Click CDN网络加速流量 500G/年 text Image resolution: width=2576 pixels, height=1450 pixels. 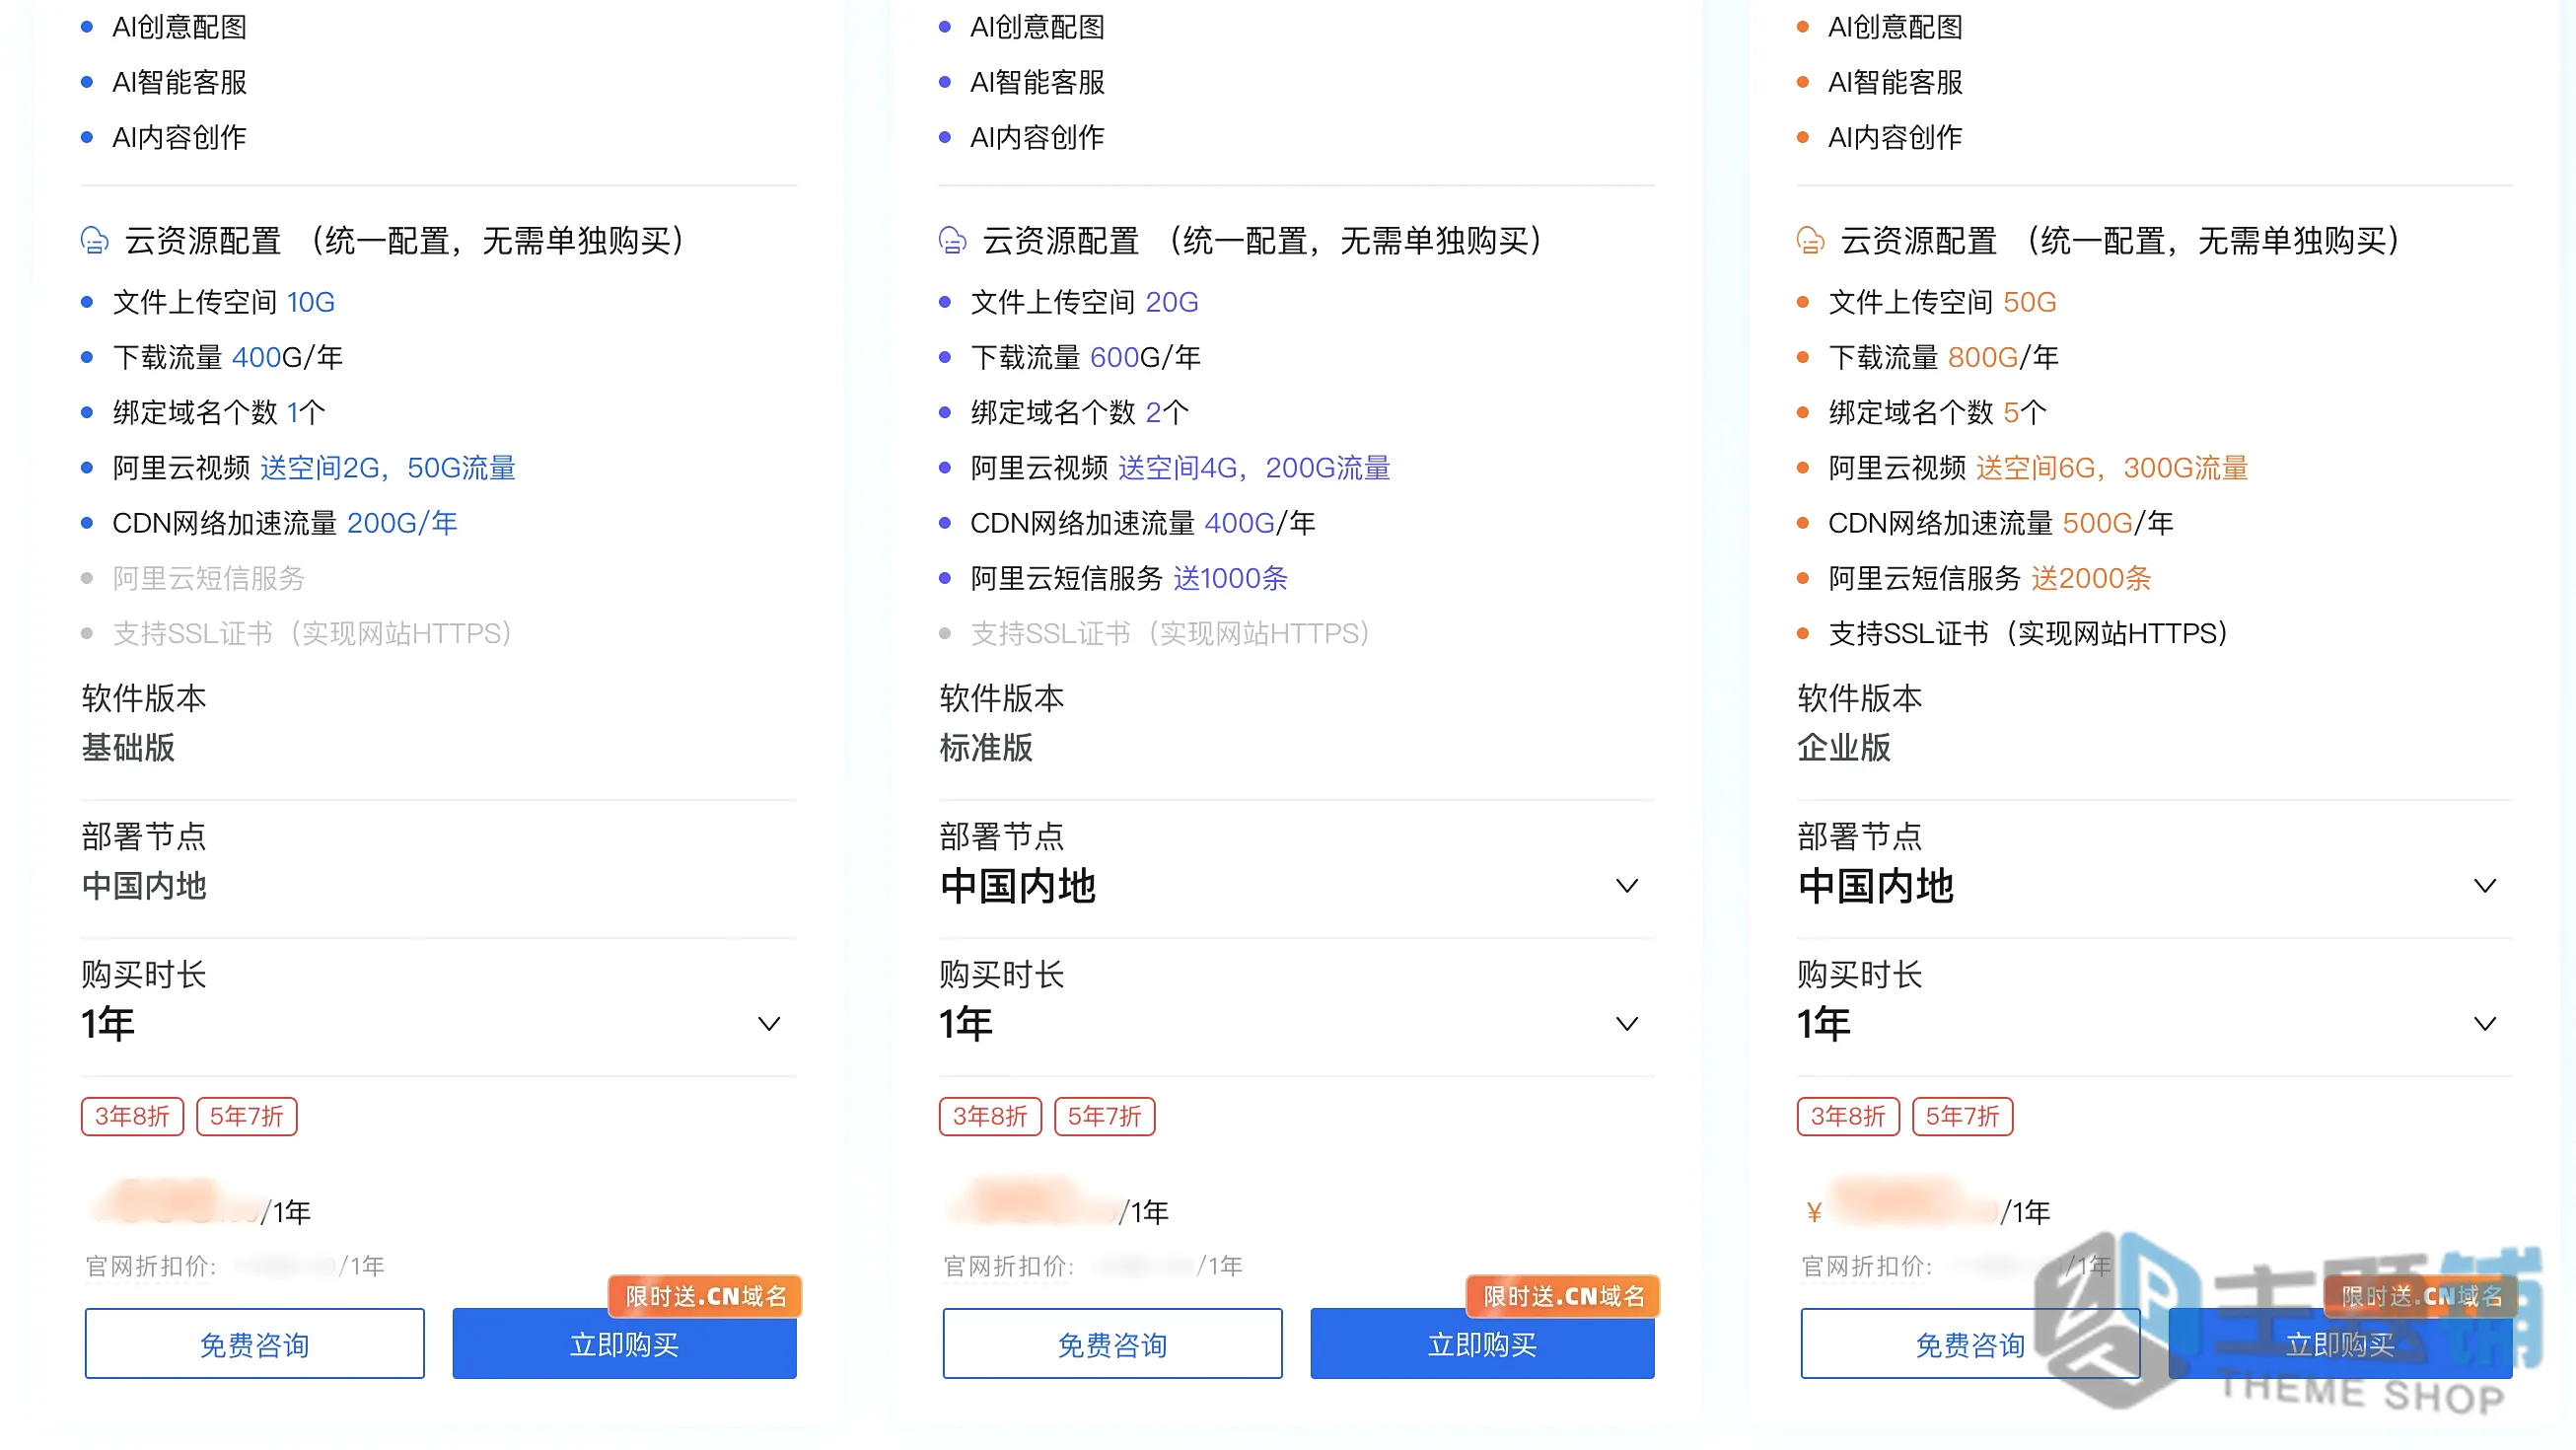(x=2001, y=523)
